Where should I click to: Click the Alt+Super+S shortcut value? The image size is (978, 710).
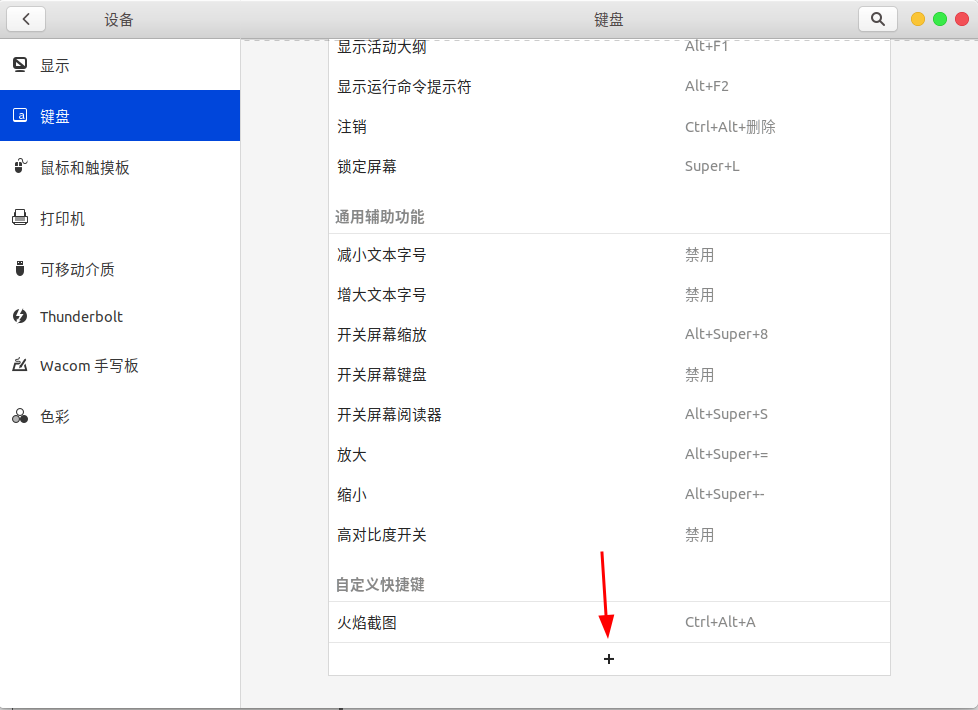726,414
